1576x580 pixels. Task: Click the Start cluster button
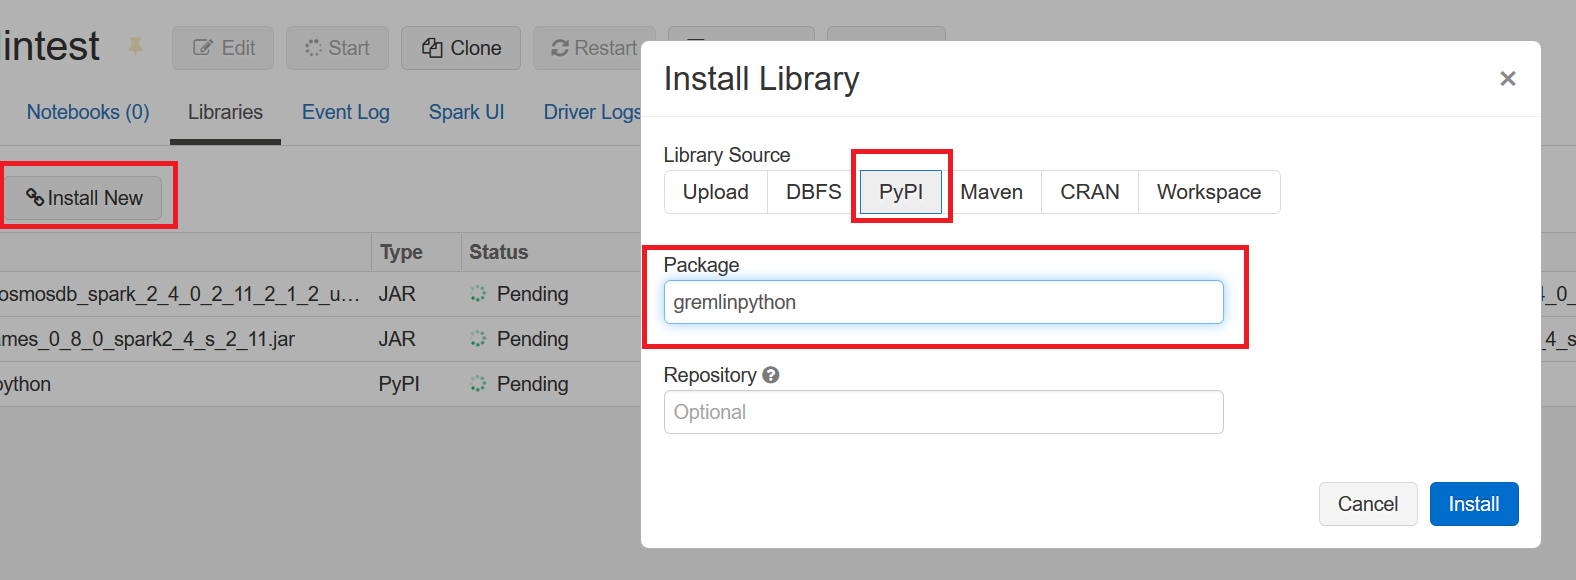pos(337,48)
